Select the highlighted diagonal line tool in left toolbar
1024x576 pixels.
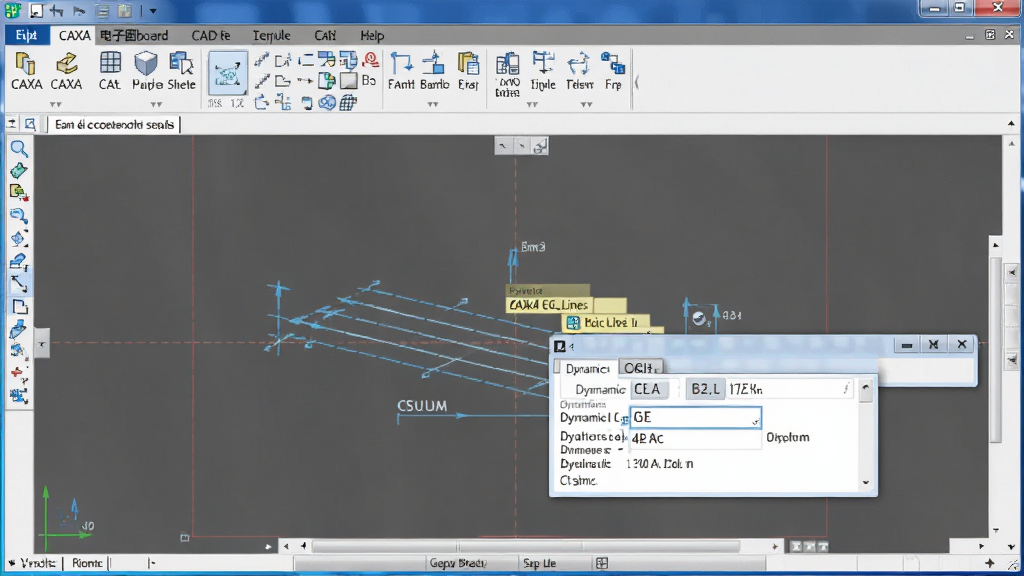(x=19, y=284)
